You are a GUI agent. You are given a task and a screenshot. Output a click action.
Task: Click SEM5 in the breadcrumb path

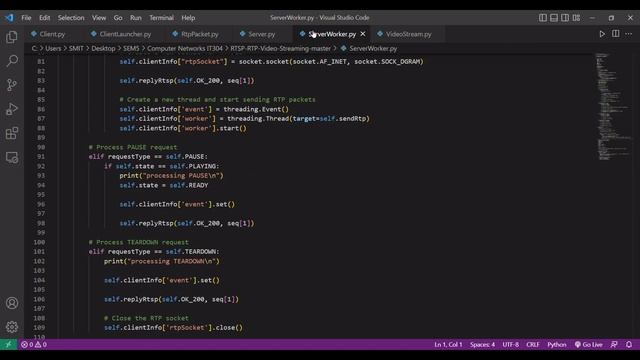(131, 49)
